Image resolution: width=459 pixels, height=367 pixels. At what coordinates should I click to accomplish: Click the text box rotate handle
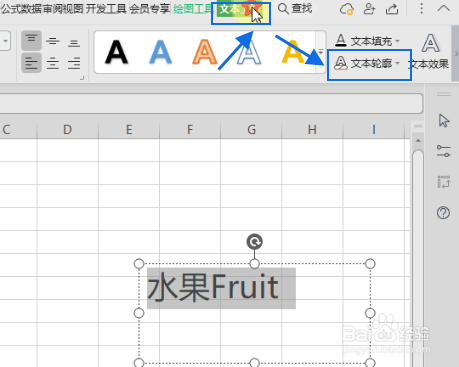[x=255, y=242]
